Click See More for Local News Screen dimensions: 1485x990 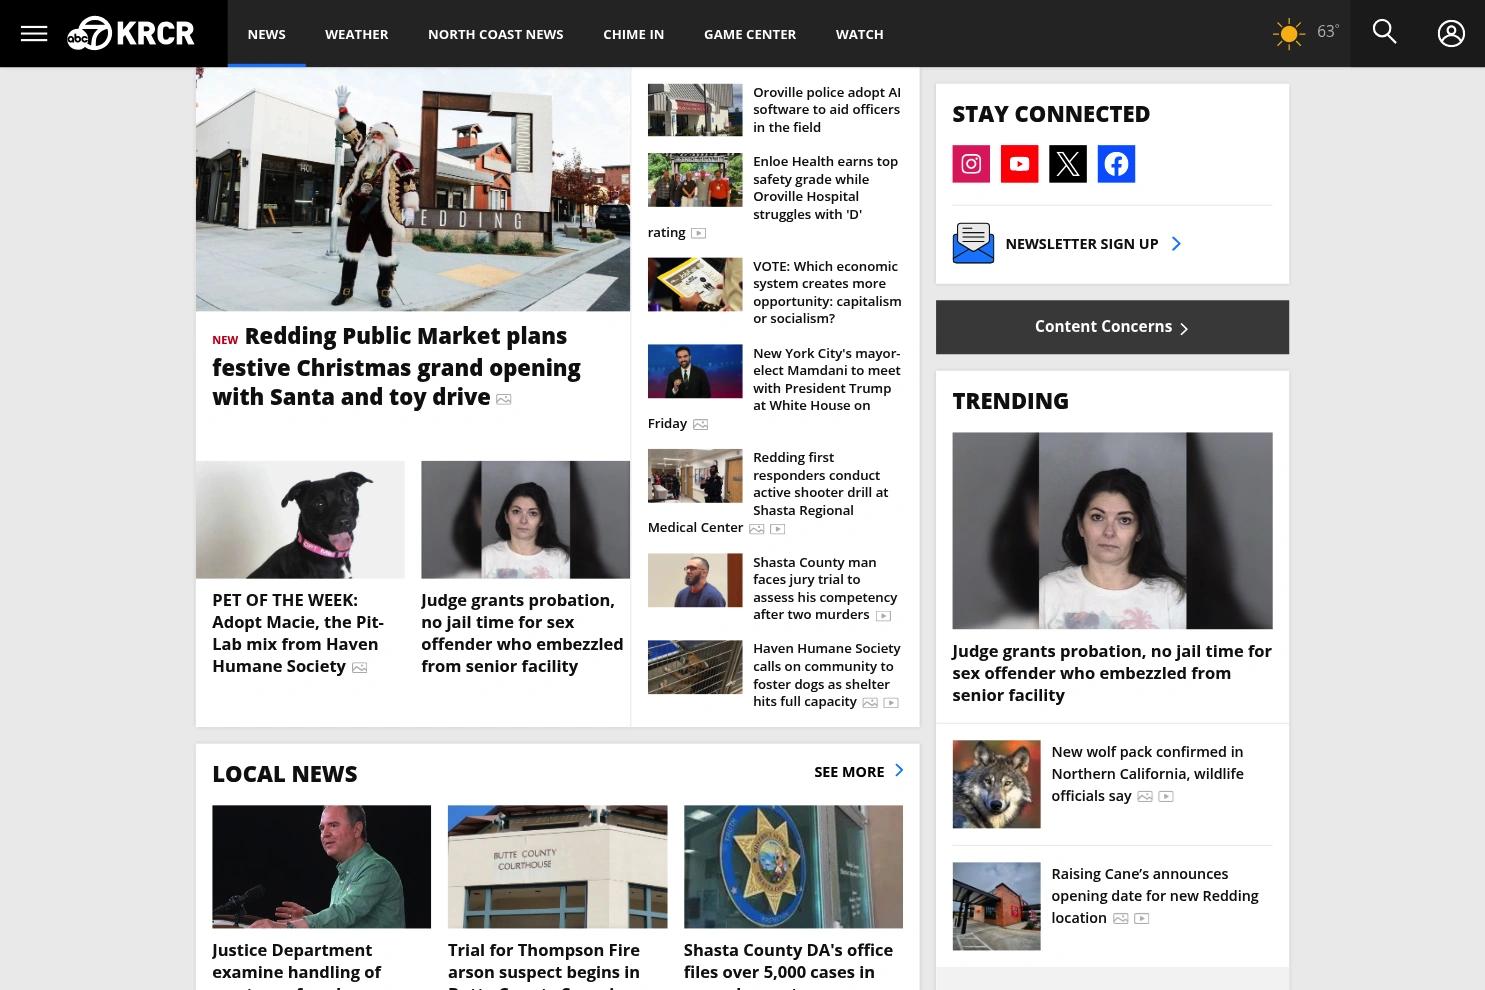(849, 772)
